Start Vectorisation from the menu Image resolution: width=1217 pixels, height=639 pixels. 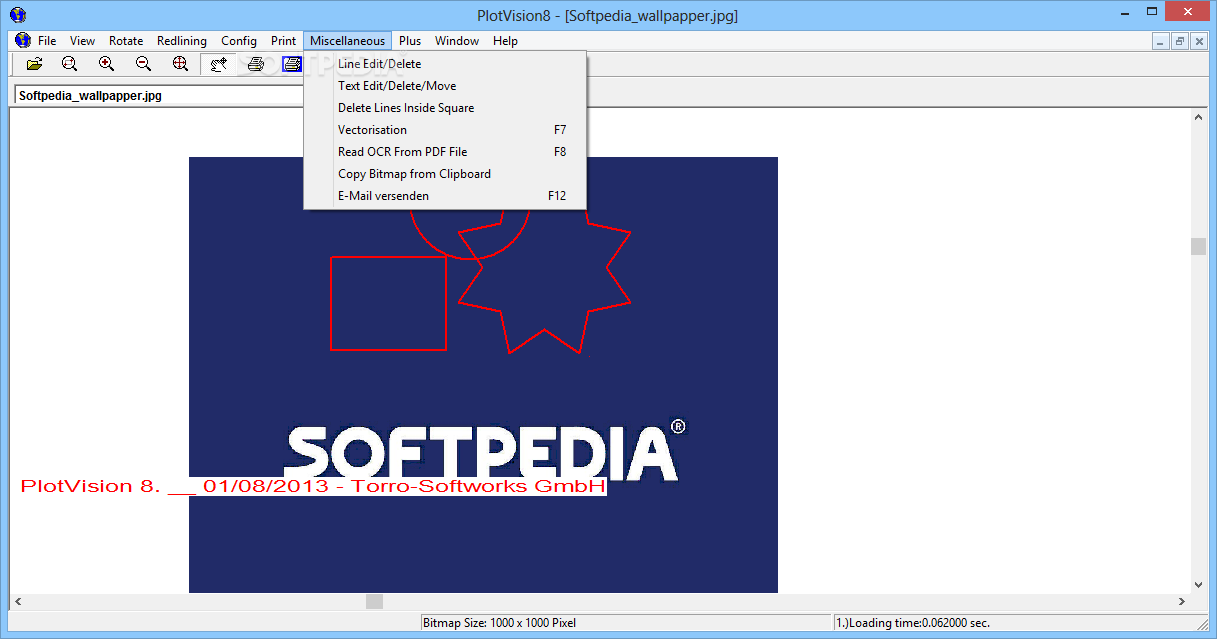click(x=445, y=130)
